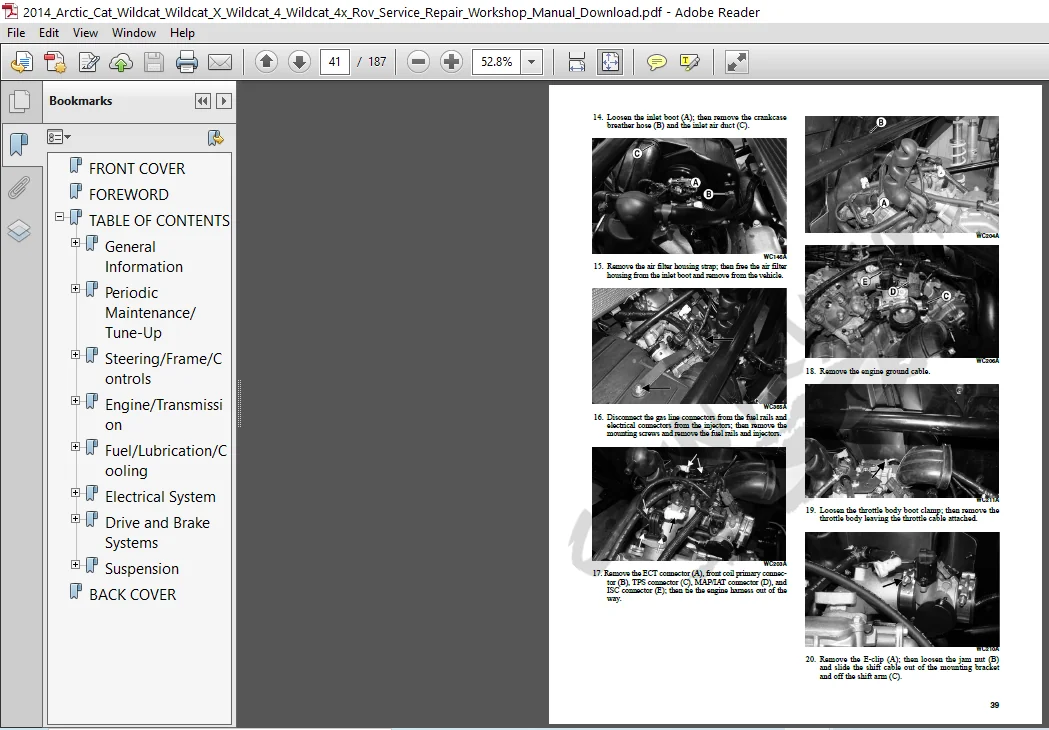Click the expand panel right-arrow button
Image resolution: width=1049 pixels, height=730 pixels.
tap(224, 101)
